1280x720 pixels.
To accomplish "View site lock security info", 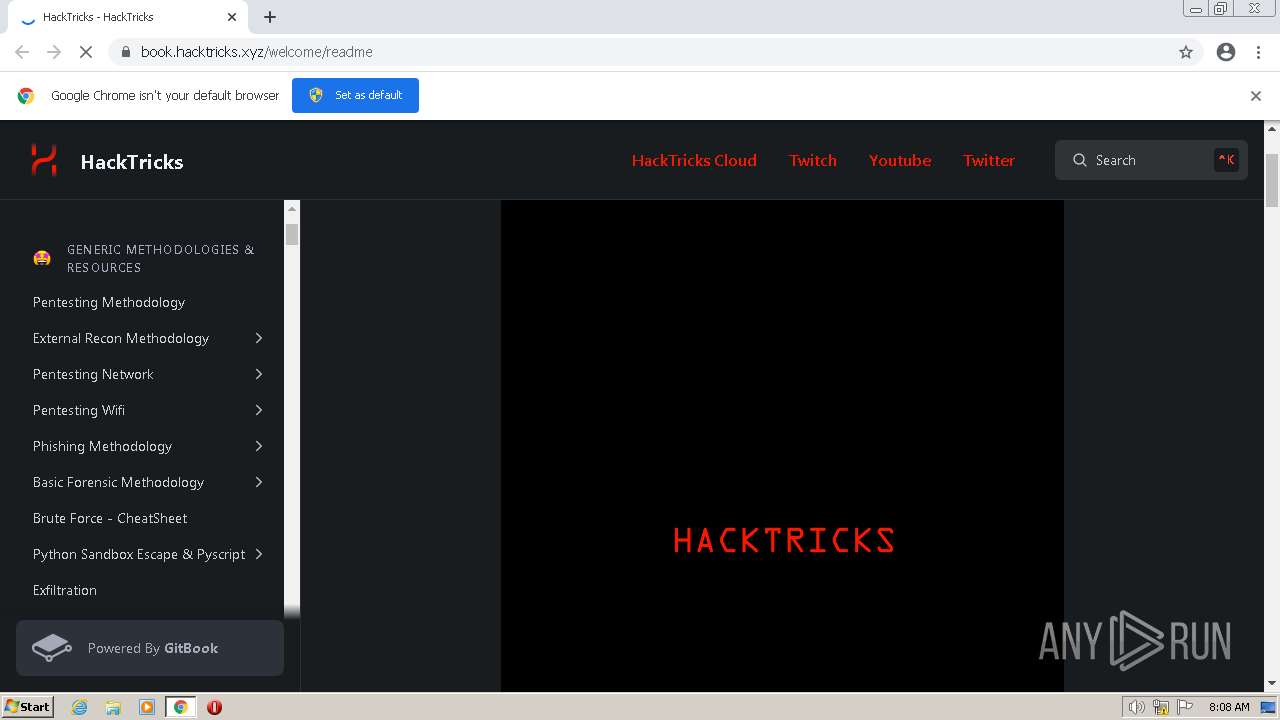I will click(x=126, y=52).
